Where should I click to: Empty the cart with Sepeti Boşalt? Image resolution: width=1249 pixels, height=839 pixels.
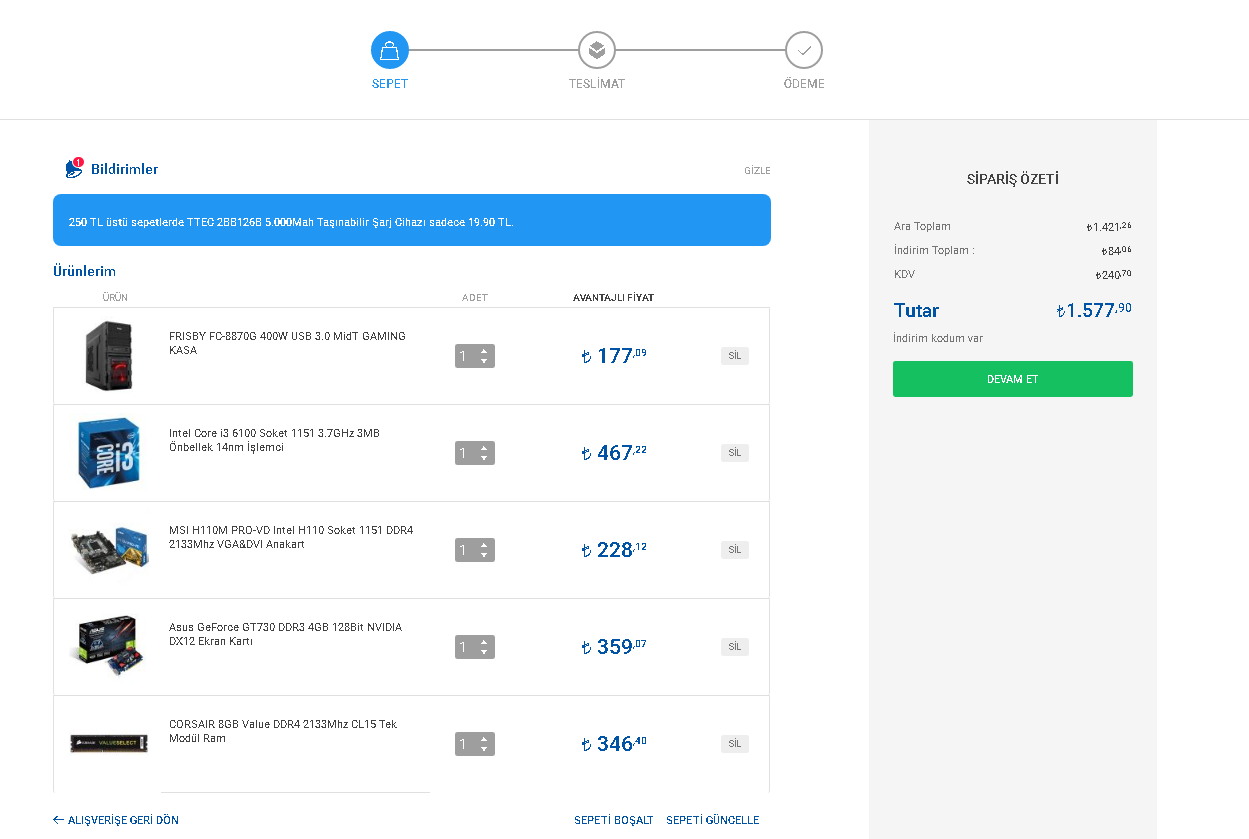click(x=613, y=820)
